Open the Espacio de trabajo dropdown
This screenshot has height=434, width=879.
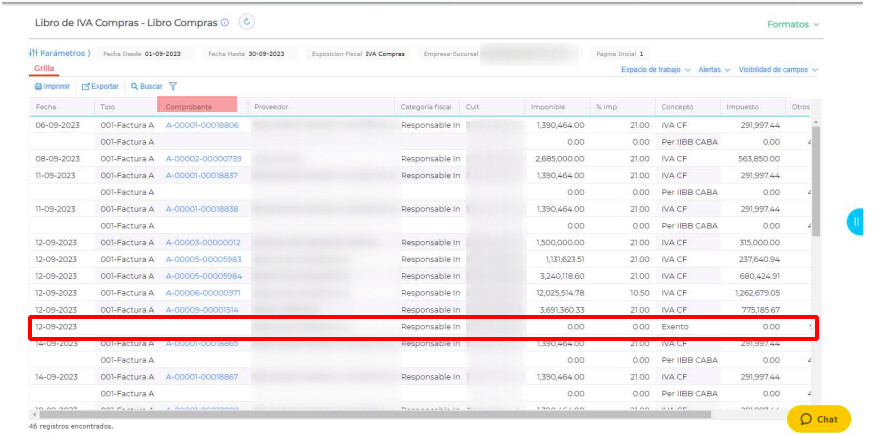pyautogui.click(x=655, y=70)
